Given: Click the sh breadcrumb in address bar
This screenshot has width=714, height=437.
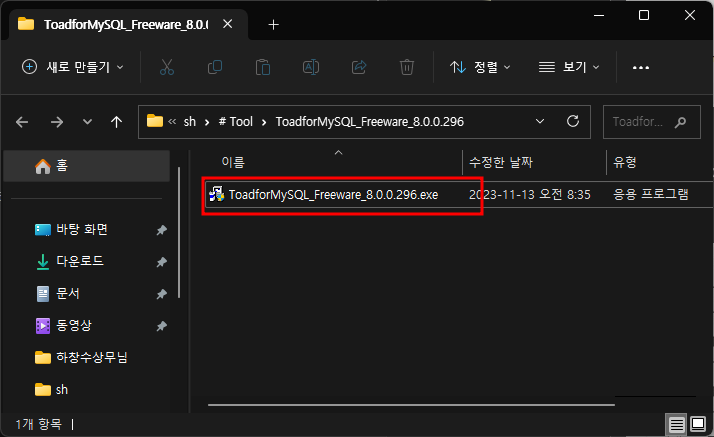Looking at the screenshot, I should point(189,122).
